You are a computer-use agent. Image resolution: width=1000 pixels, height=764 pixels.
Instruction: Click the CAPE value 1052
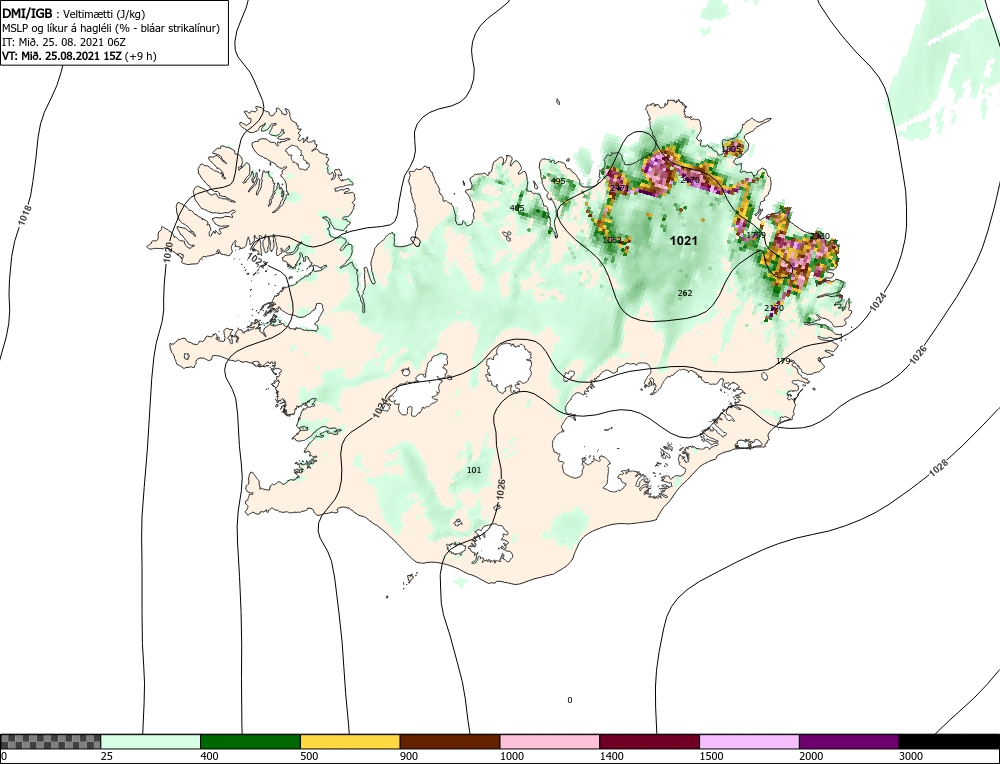click(x=612, y=240)
